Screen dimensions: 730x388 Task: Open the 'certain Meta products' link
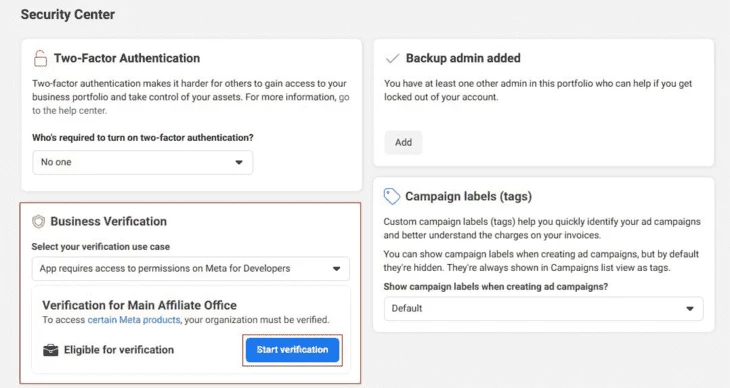134,320
